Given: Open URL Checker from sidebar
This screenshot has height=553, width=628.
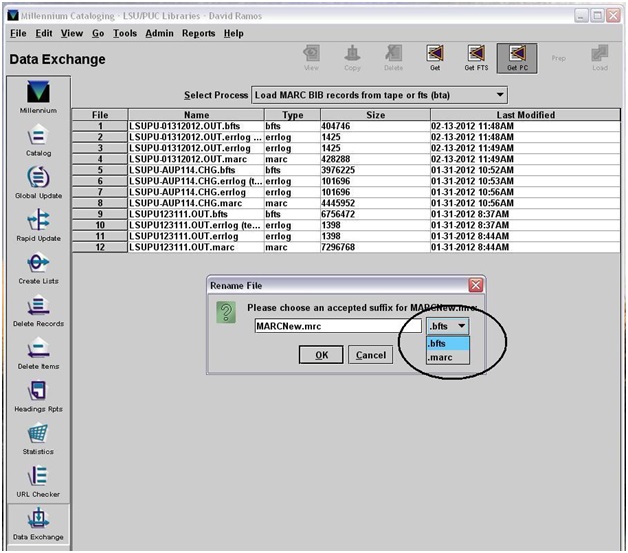Looking at the screenshot, I should pos(38,482).
